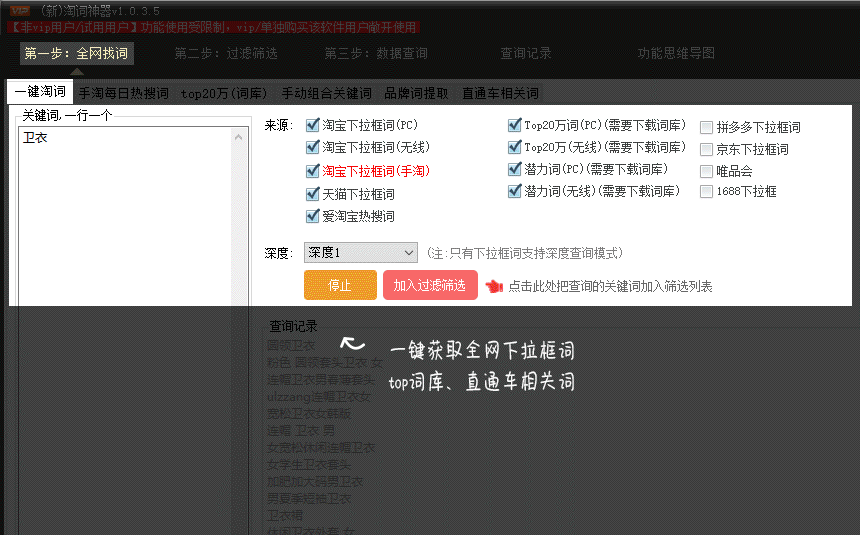860x535 pixels.
Task: Uncheck 潜力词(PC) source
Action: pyautogui.click(x=514, y=169)
